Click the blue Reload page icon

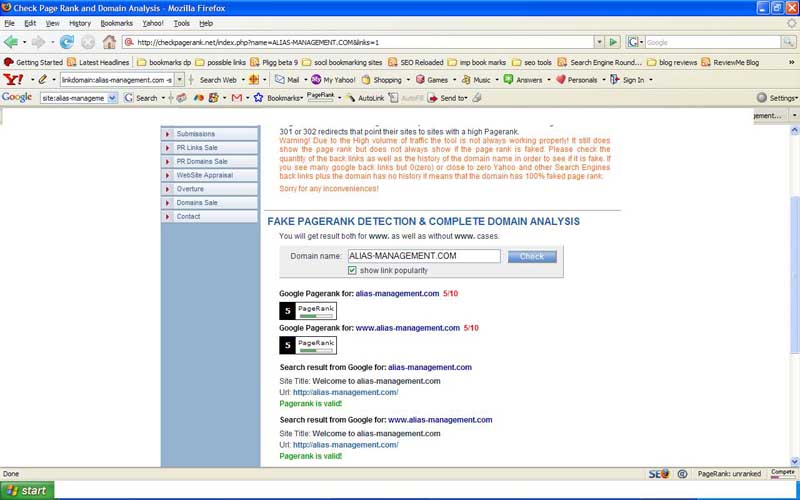(66, 42)
